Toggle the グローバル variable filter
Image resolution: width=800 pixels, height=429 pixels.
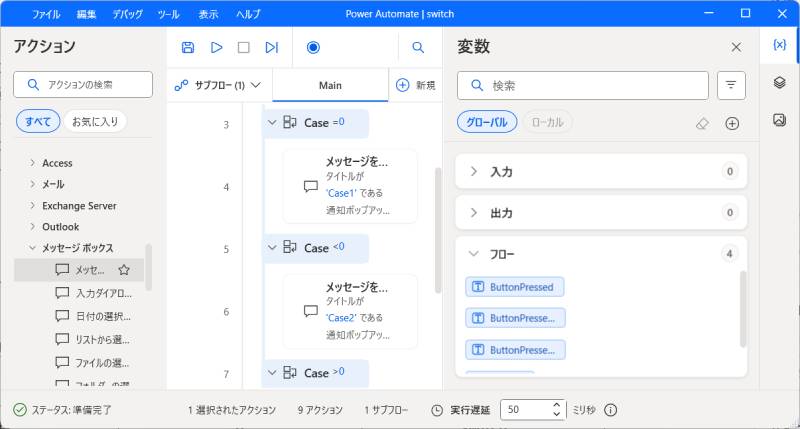(x=487, y=122)
